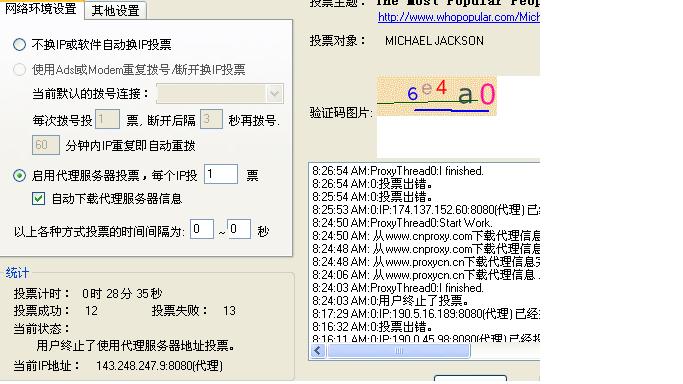Click the seconds-before-redial input field
683x384 pixels.
[x=211, y=119]
